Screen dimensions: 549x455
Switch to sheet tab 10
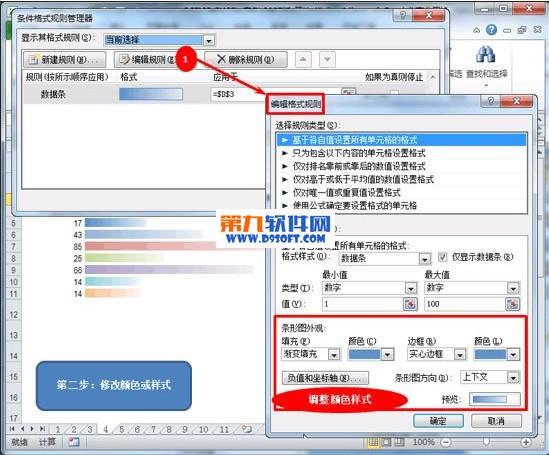click(203, 429)
